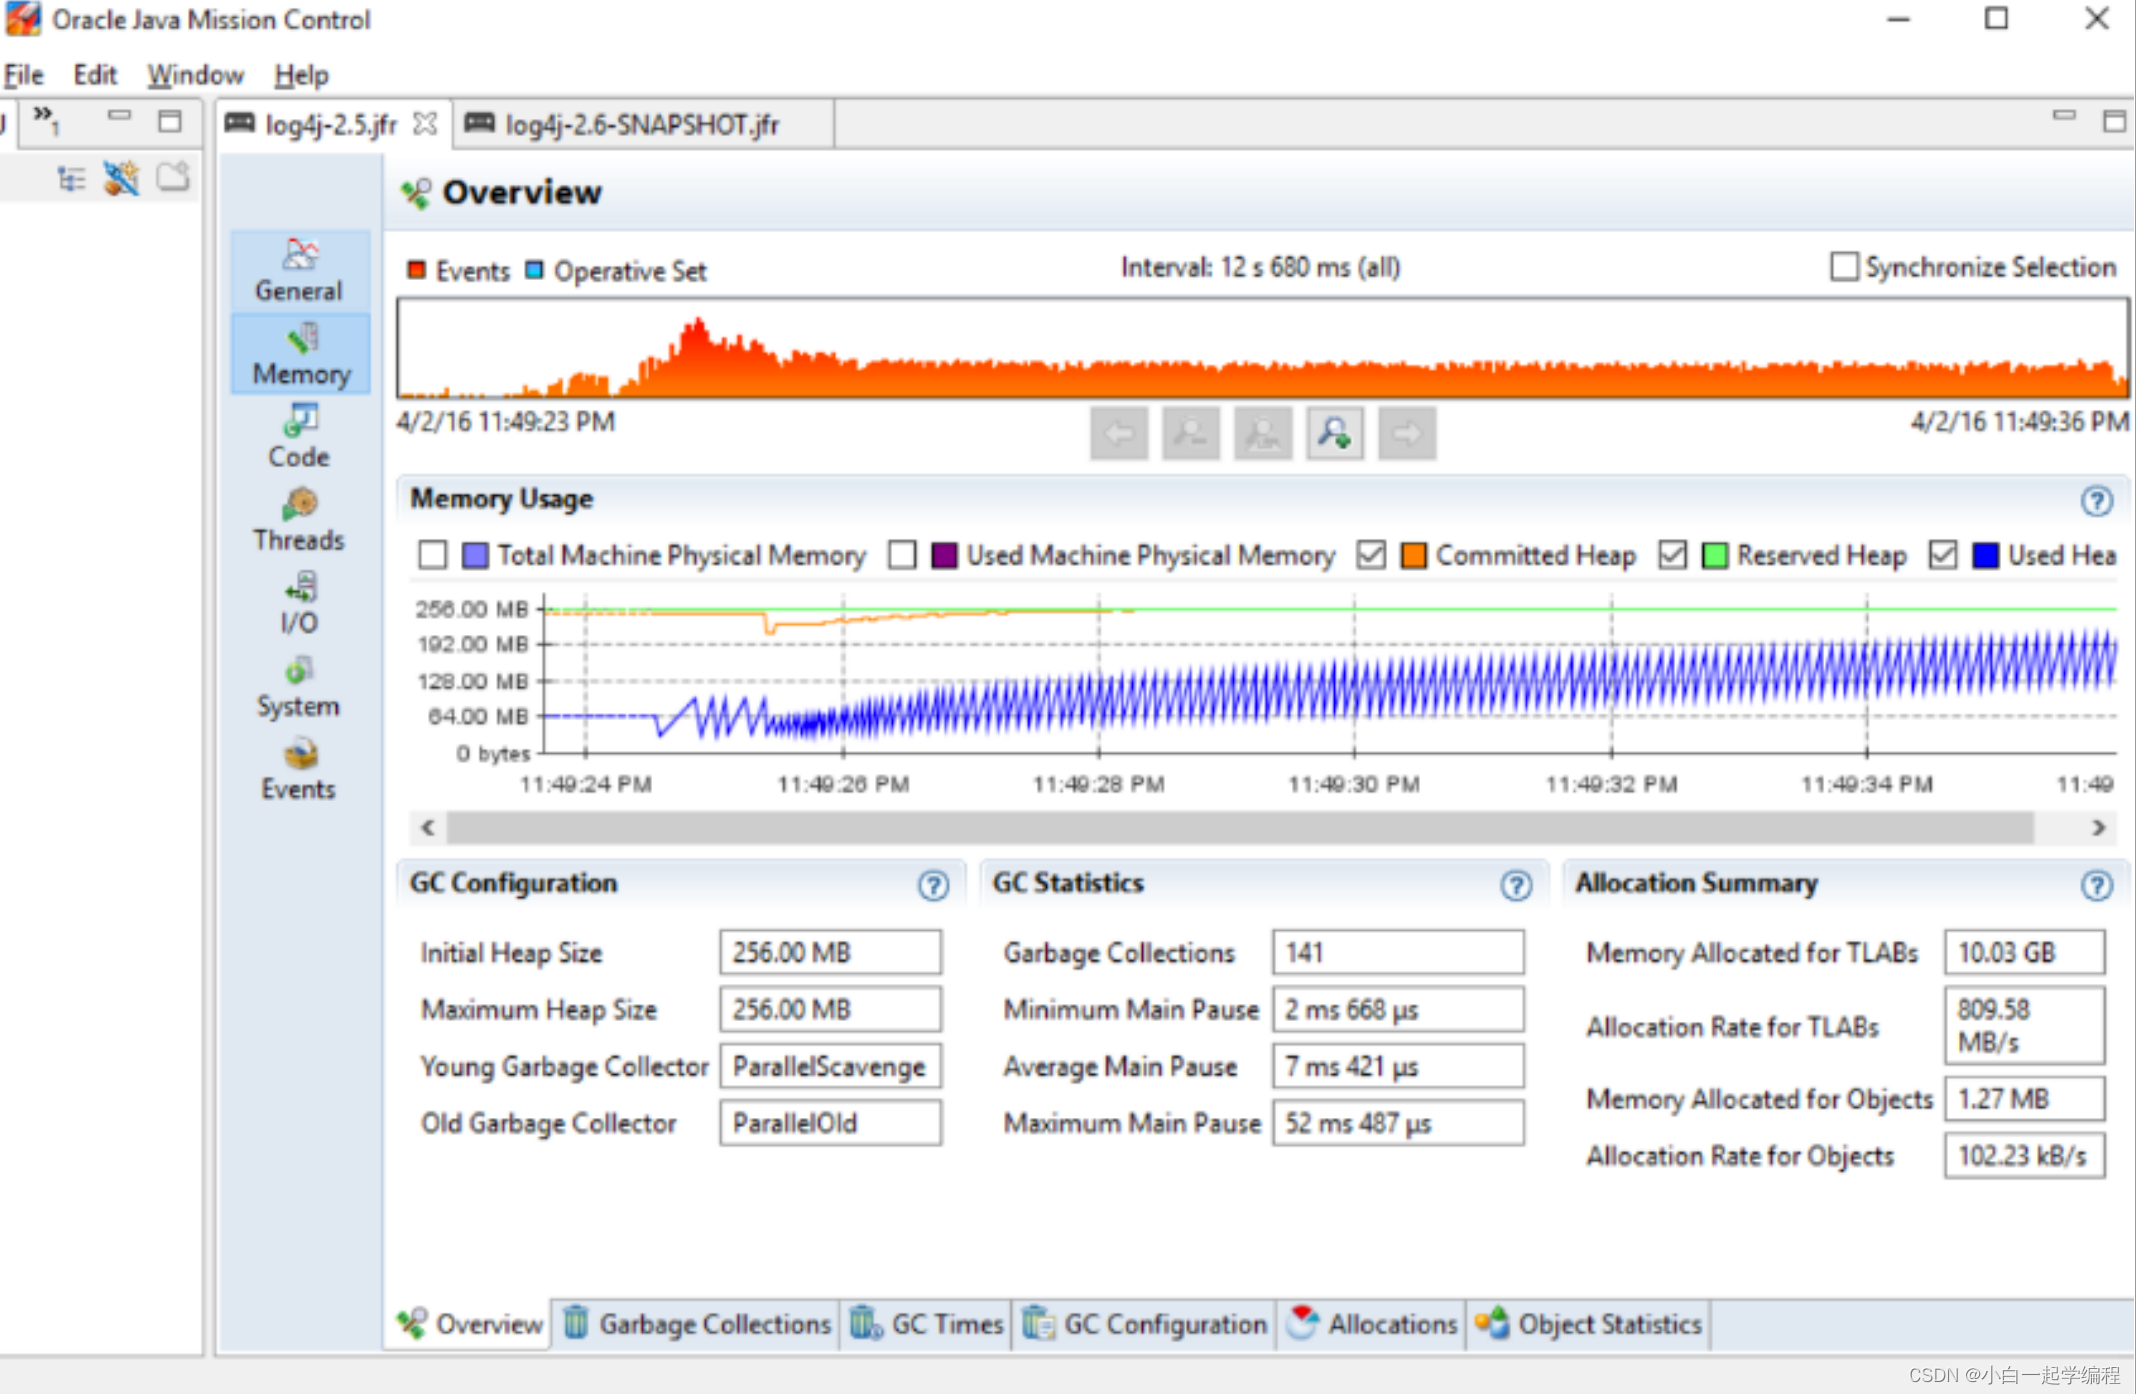
Task: Click the Initial Heap Size field
Action: pos(829,952)
